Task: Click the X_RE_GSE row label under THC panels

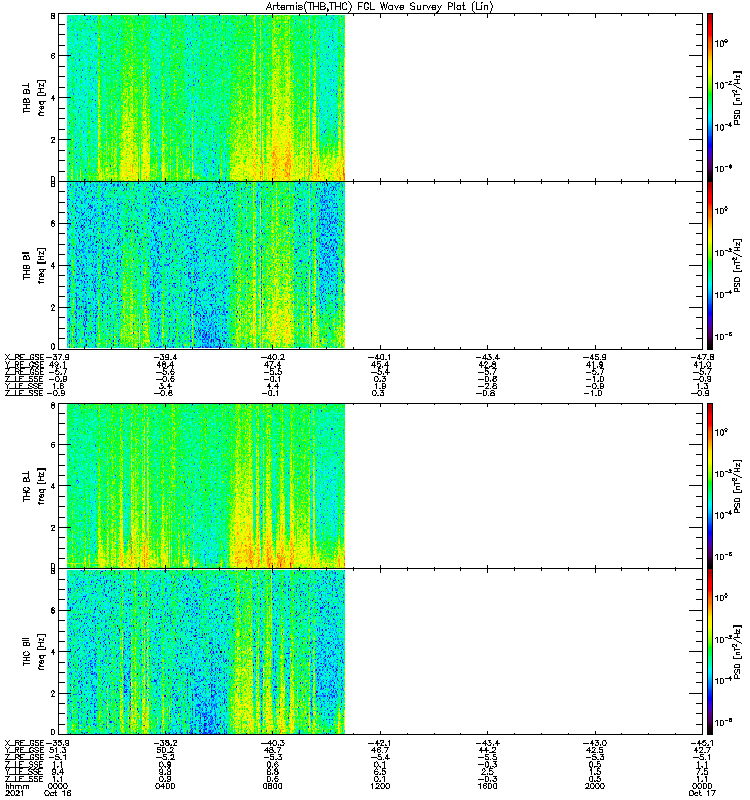Action: (24, 743)
